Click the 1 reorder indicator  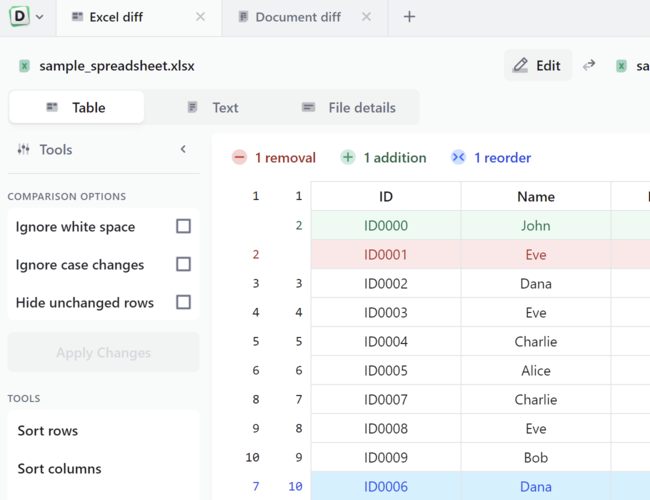491,158
